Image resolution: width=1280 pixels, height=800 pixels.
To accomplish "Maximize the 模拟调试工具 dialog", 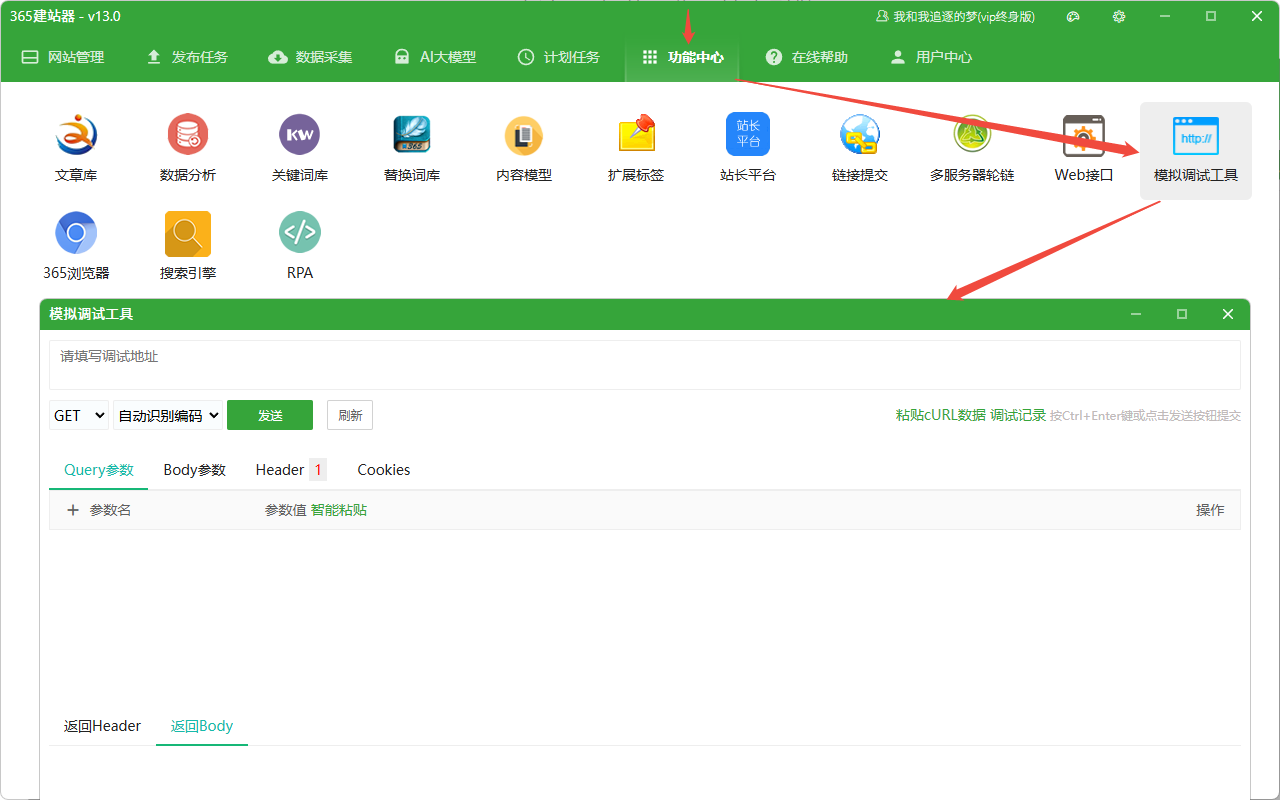I will [x=1182, y=314].
